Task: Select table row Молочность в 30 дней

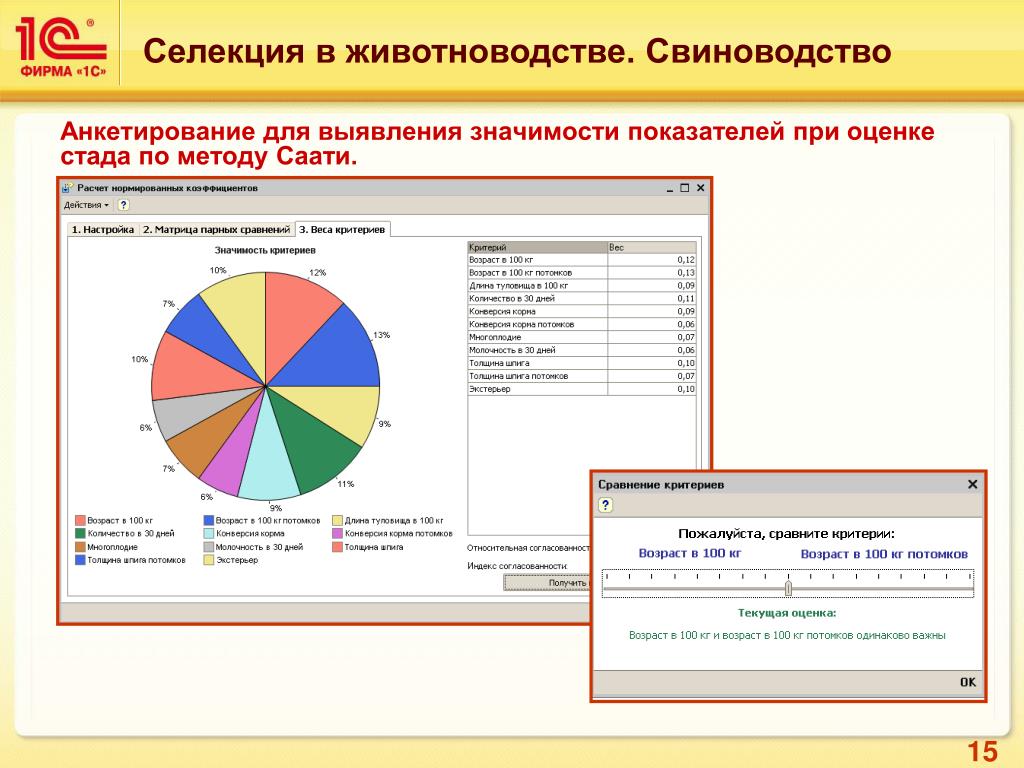Action: 582,350
